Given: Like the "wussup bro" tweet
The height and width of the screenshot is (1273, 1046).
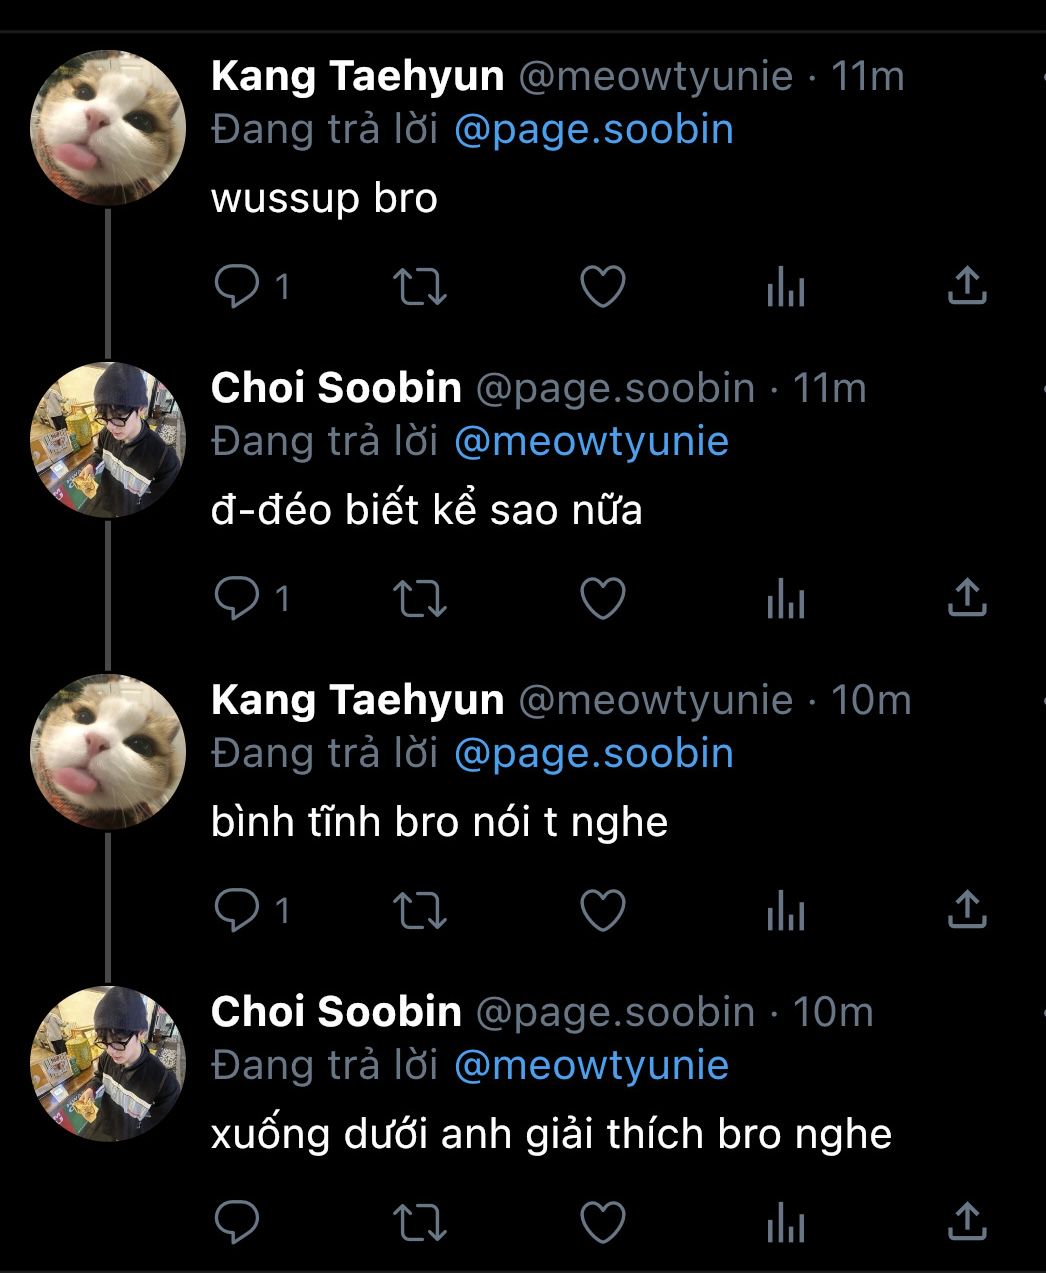Looking at the screenshot, I should coord(603,287).
